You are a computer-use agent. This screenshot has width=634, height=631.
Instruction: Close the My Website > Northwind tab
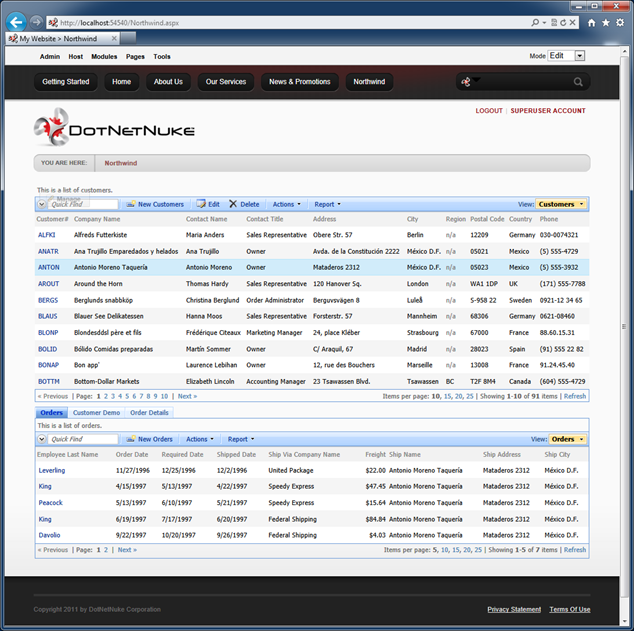(114, 38)
